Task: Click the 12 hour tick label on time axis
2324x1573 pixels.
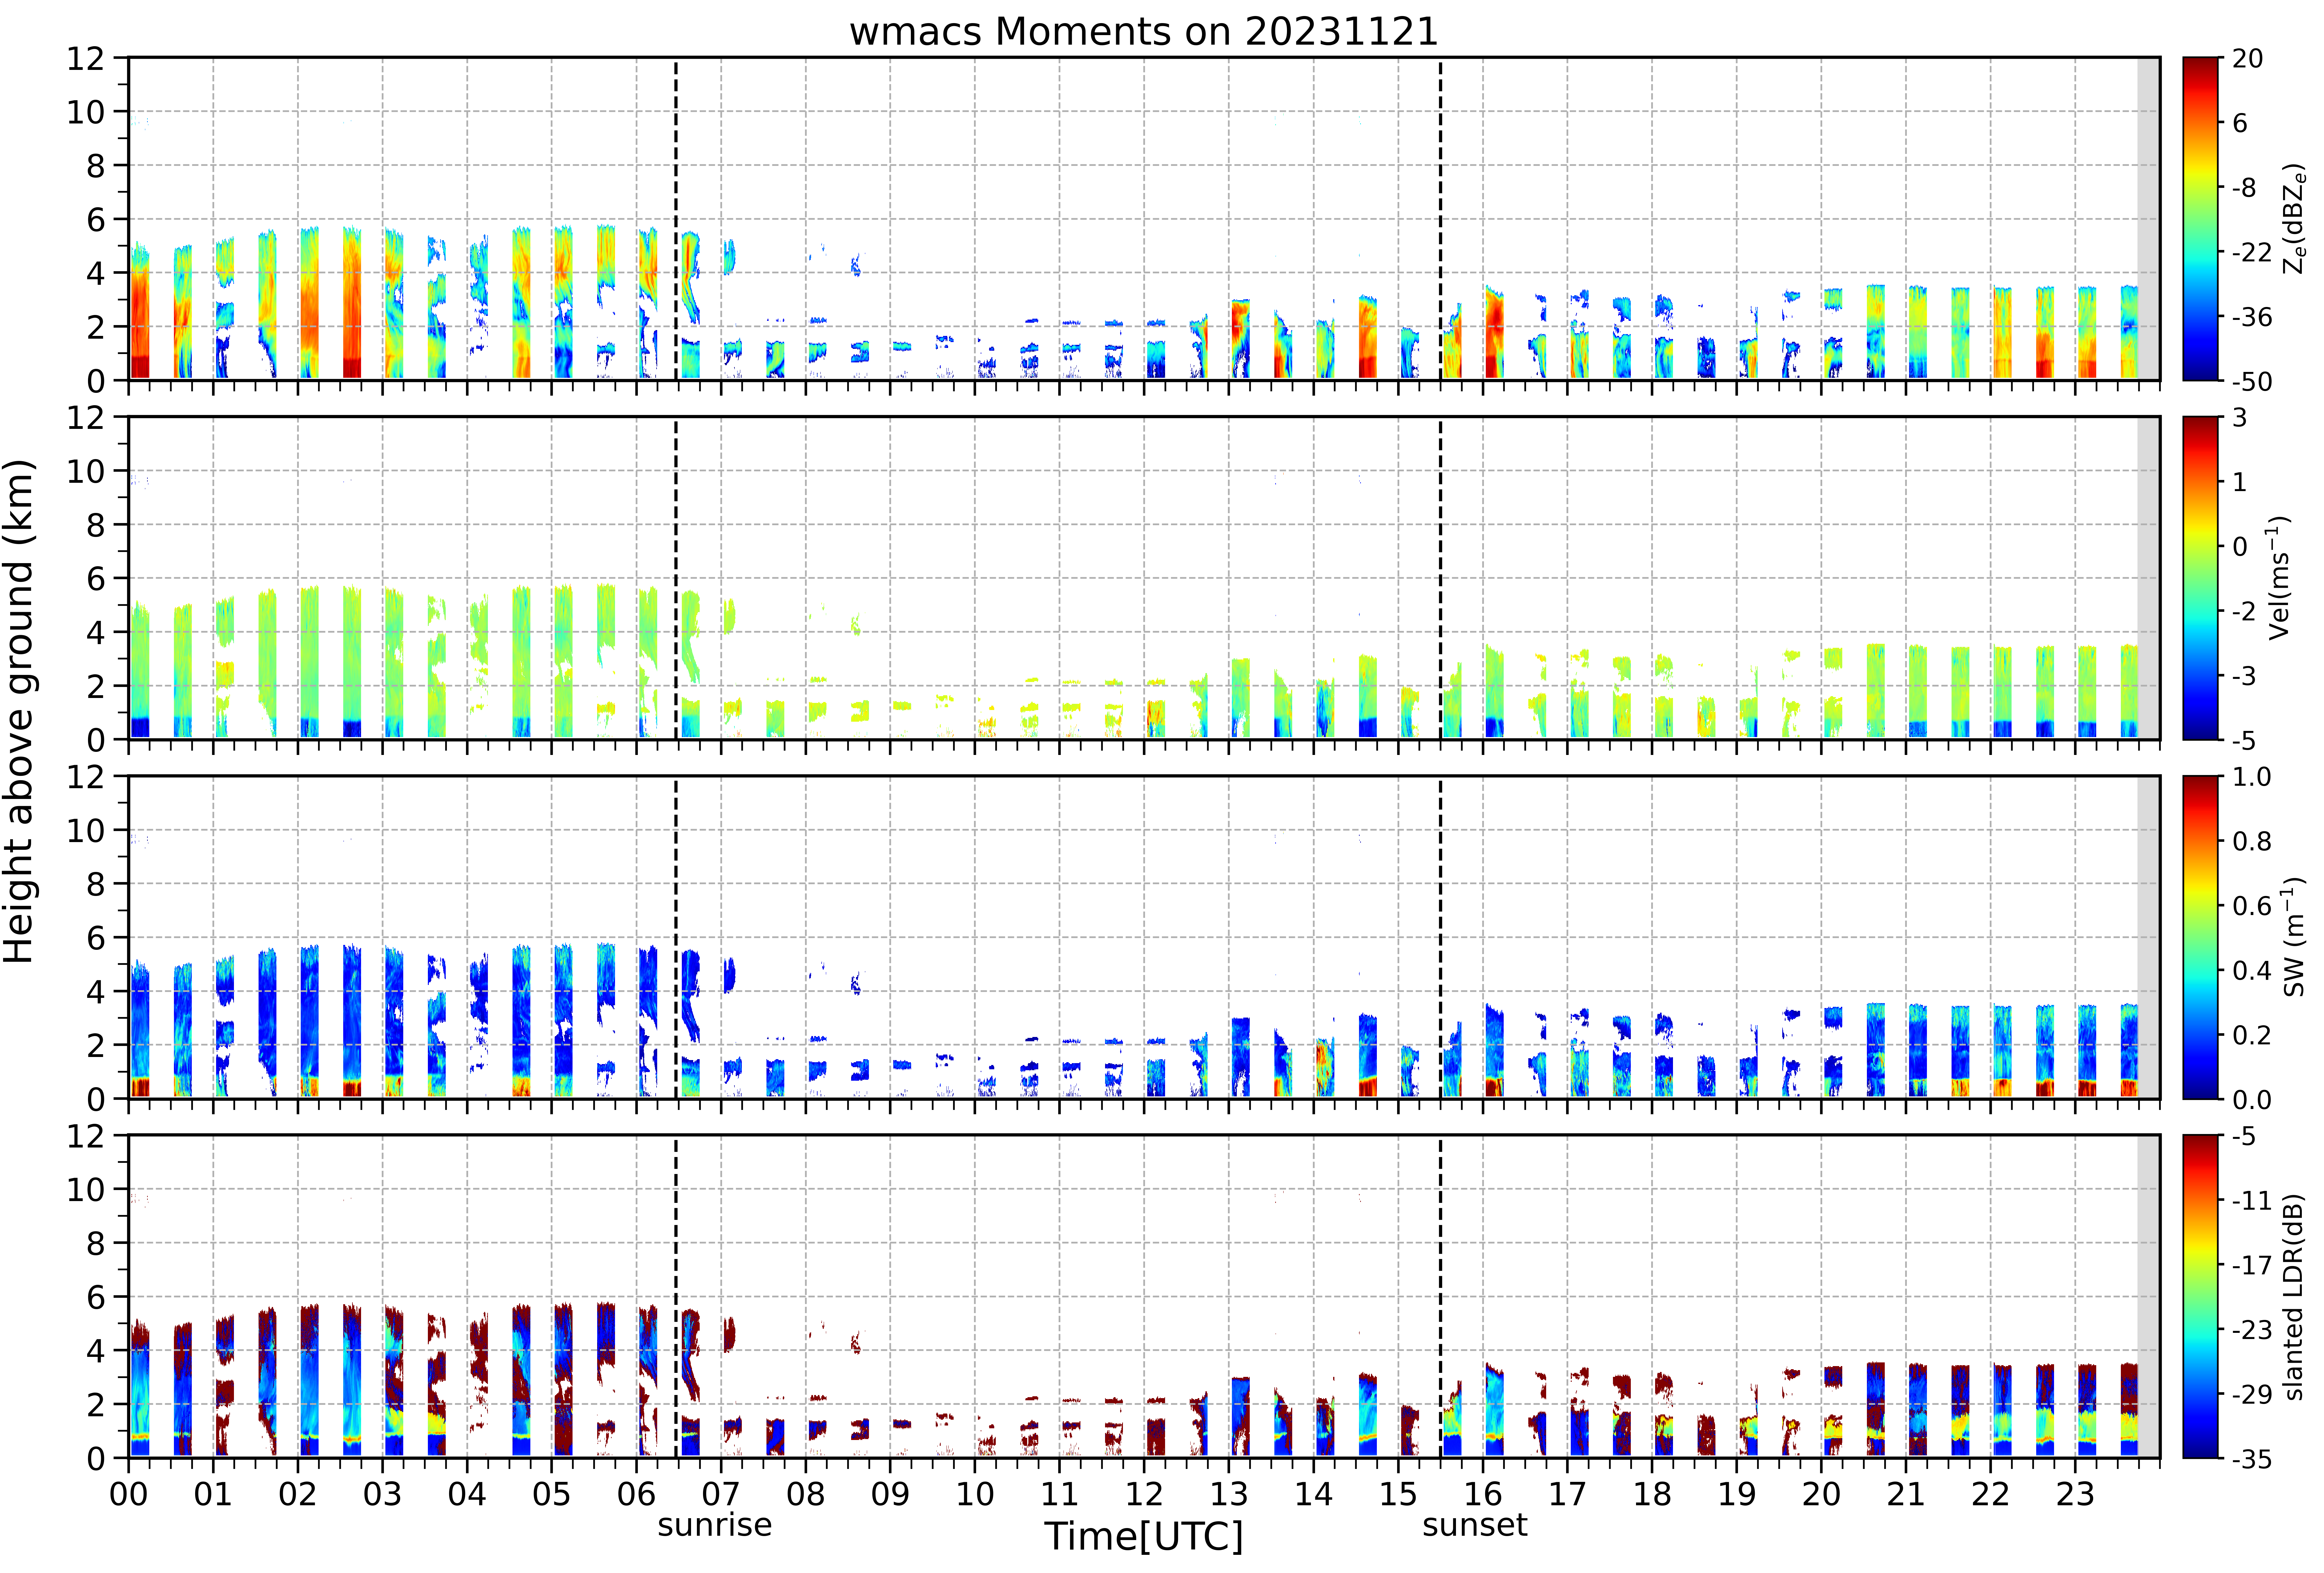Action: click(1144, 1494)
